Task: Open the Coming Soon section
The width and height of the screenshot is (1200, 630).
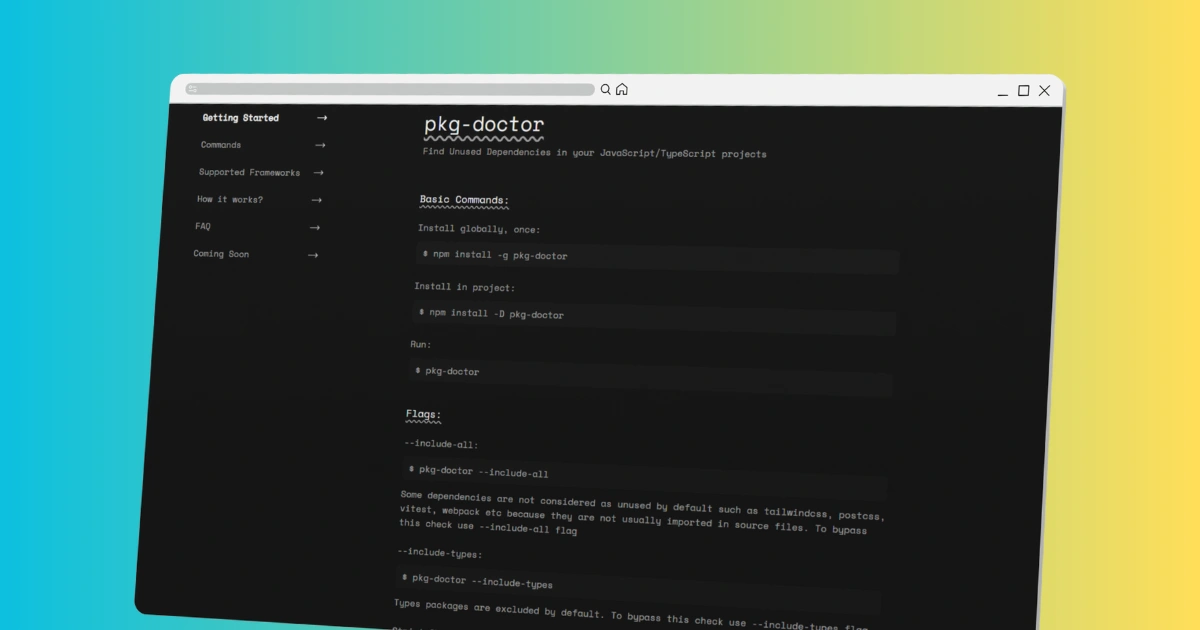Action: (220, 254)
